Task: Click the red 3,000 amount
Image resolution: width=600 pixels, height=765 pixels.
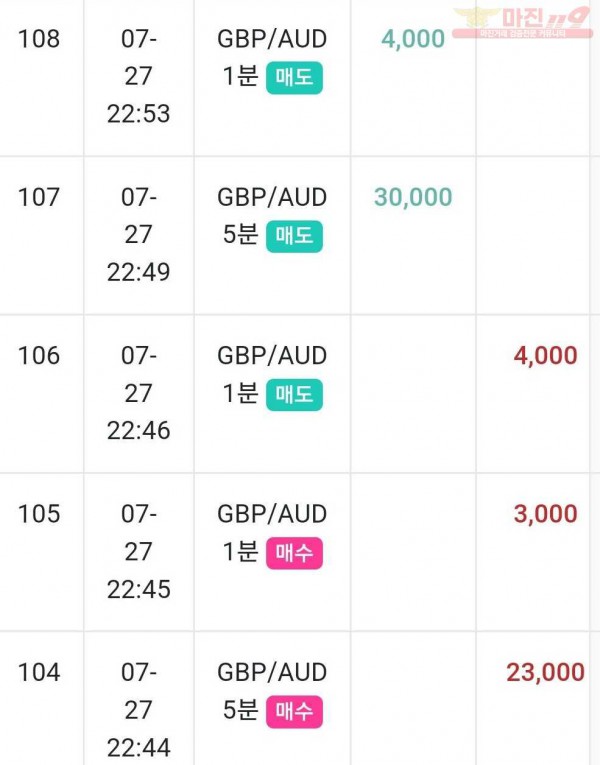Action: tap(545, 514)
